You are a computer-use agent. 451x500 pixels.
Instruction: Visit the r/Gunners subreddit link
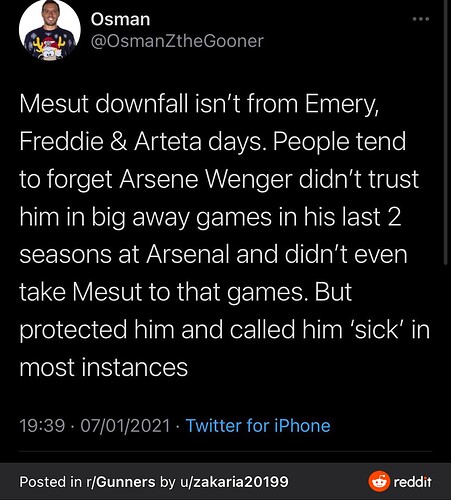[x=120, y=482]
